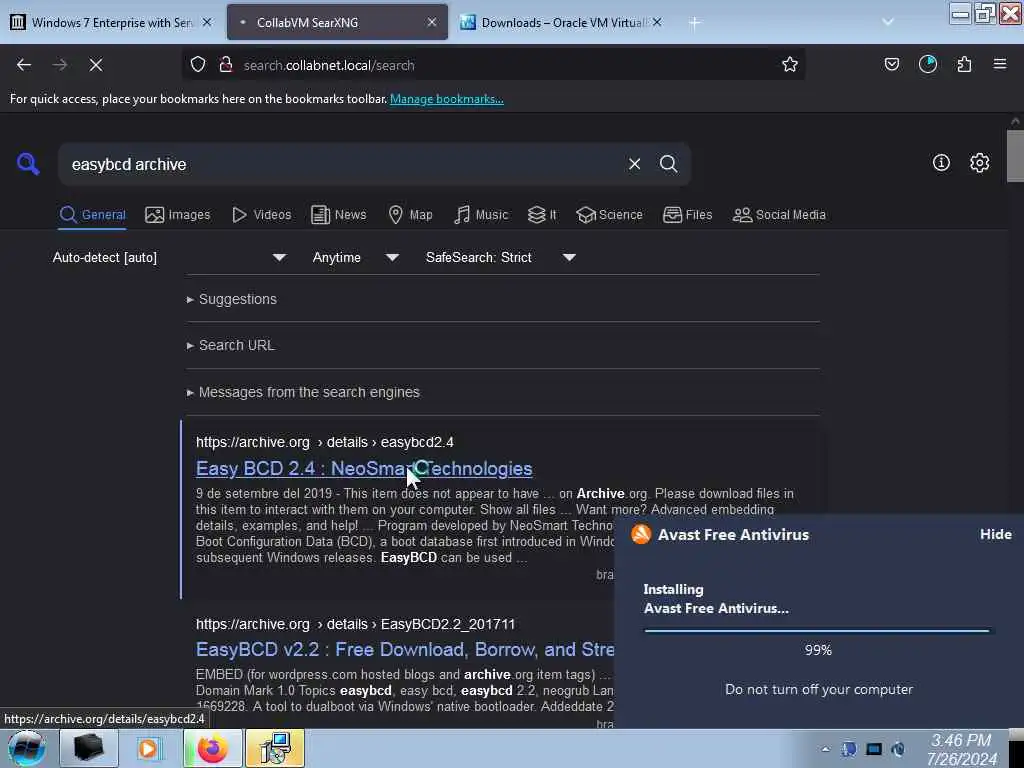The height and width of the screenshot is (768, 1024).
Task: Click the Avast installation progress bar
Action: pyautogui.click(x=817, y=631)
